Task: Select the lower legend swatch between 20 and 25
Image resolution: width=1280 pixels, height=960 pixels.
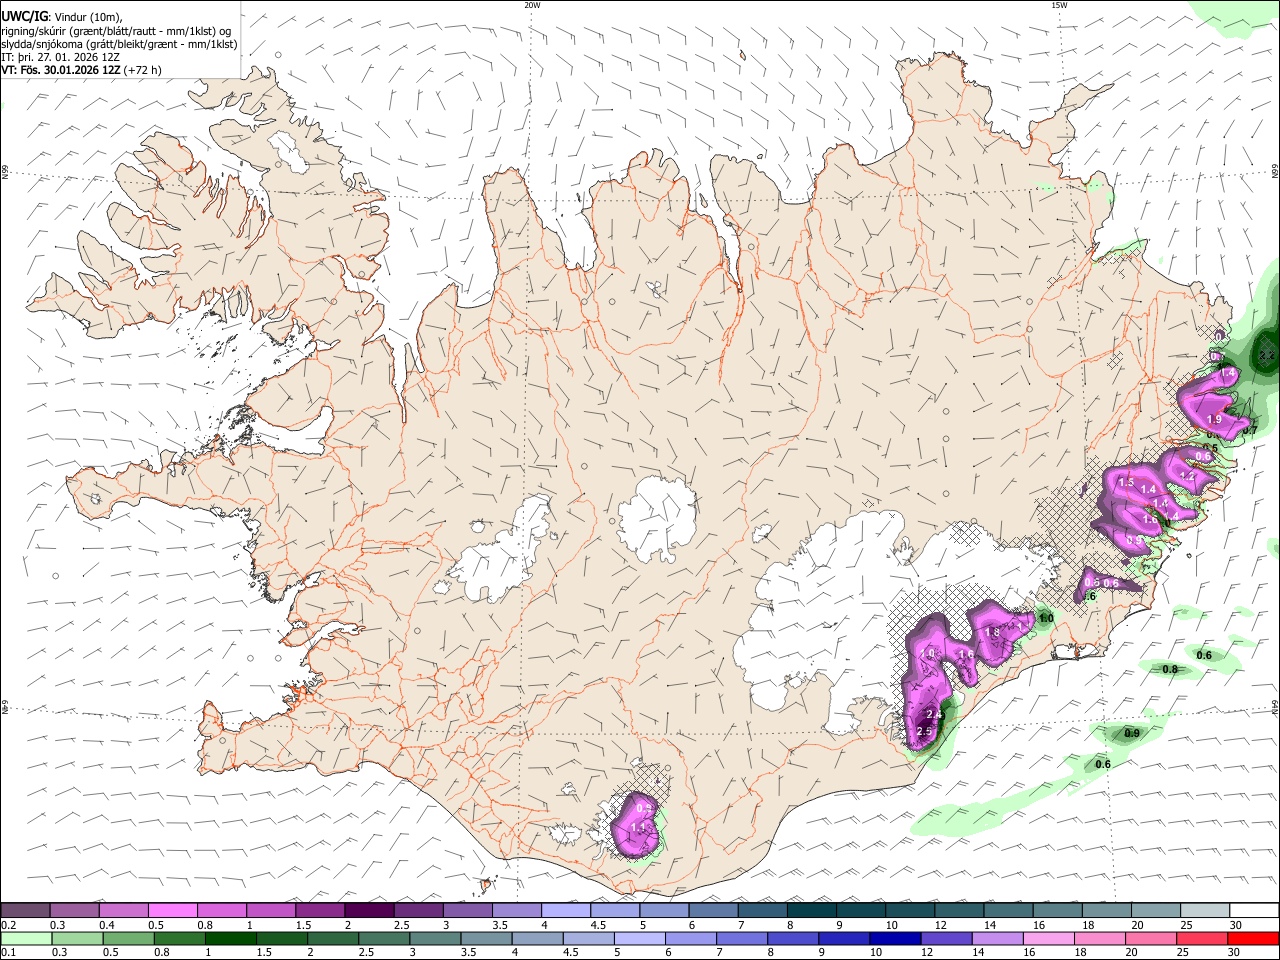Action: click(1150, 938)
